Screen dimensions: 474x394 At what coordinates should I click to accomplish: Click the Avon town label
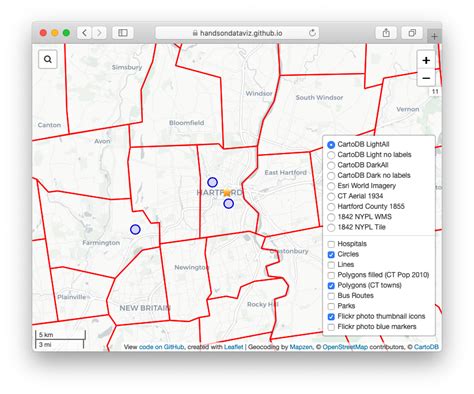click(102, 141)
